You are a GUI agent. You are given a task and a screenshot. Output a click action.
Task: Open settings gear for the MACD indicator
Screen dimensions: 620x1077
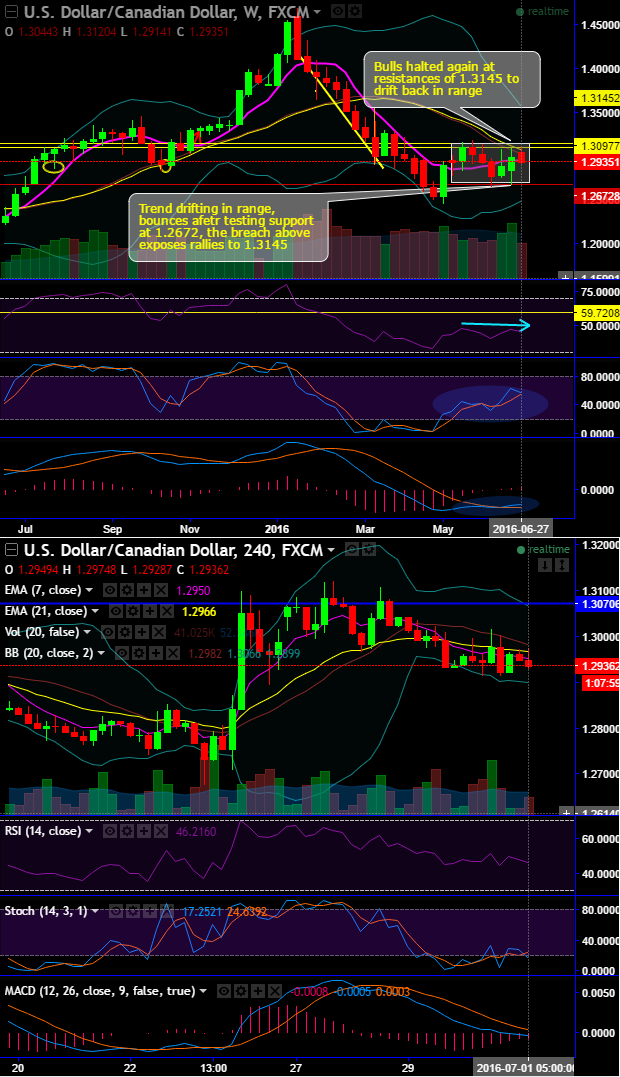tap(242, 991)
